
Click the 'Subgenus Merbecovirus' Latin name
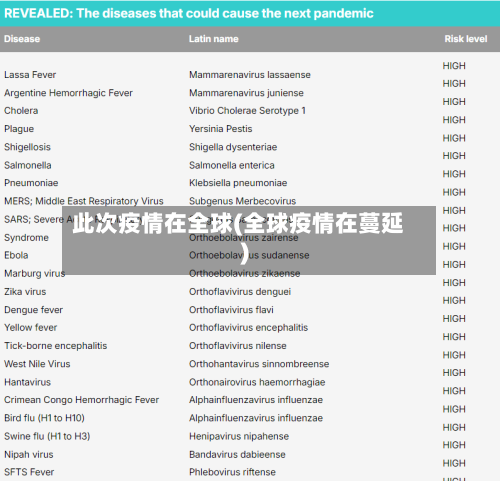point(242,201)
